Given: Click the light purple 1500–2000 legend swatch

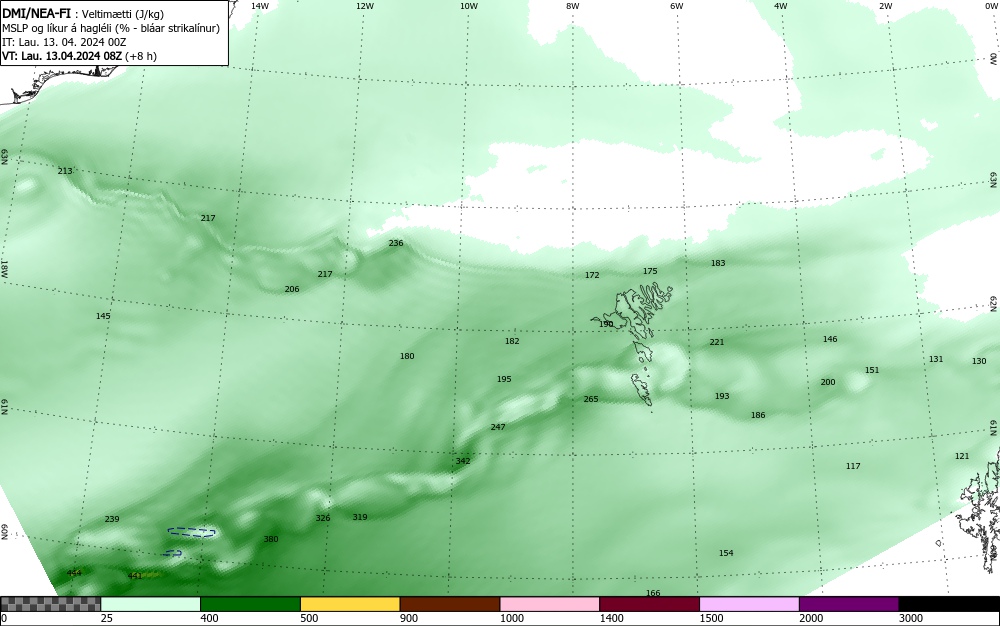Looking at the screenshot, I should click(749, 604).
